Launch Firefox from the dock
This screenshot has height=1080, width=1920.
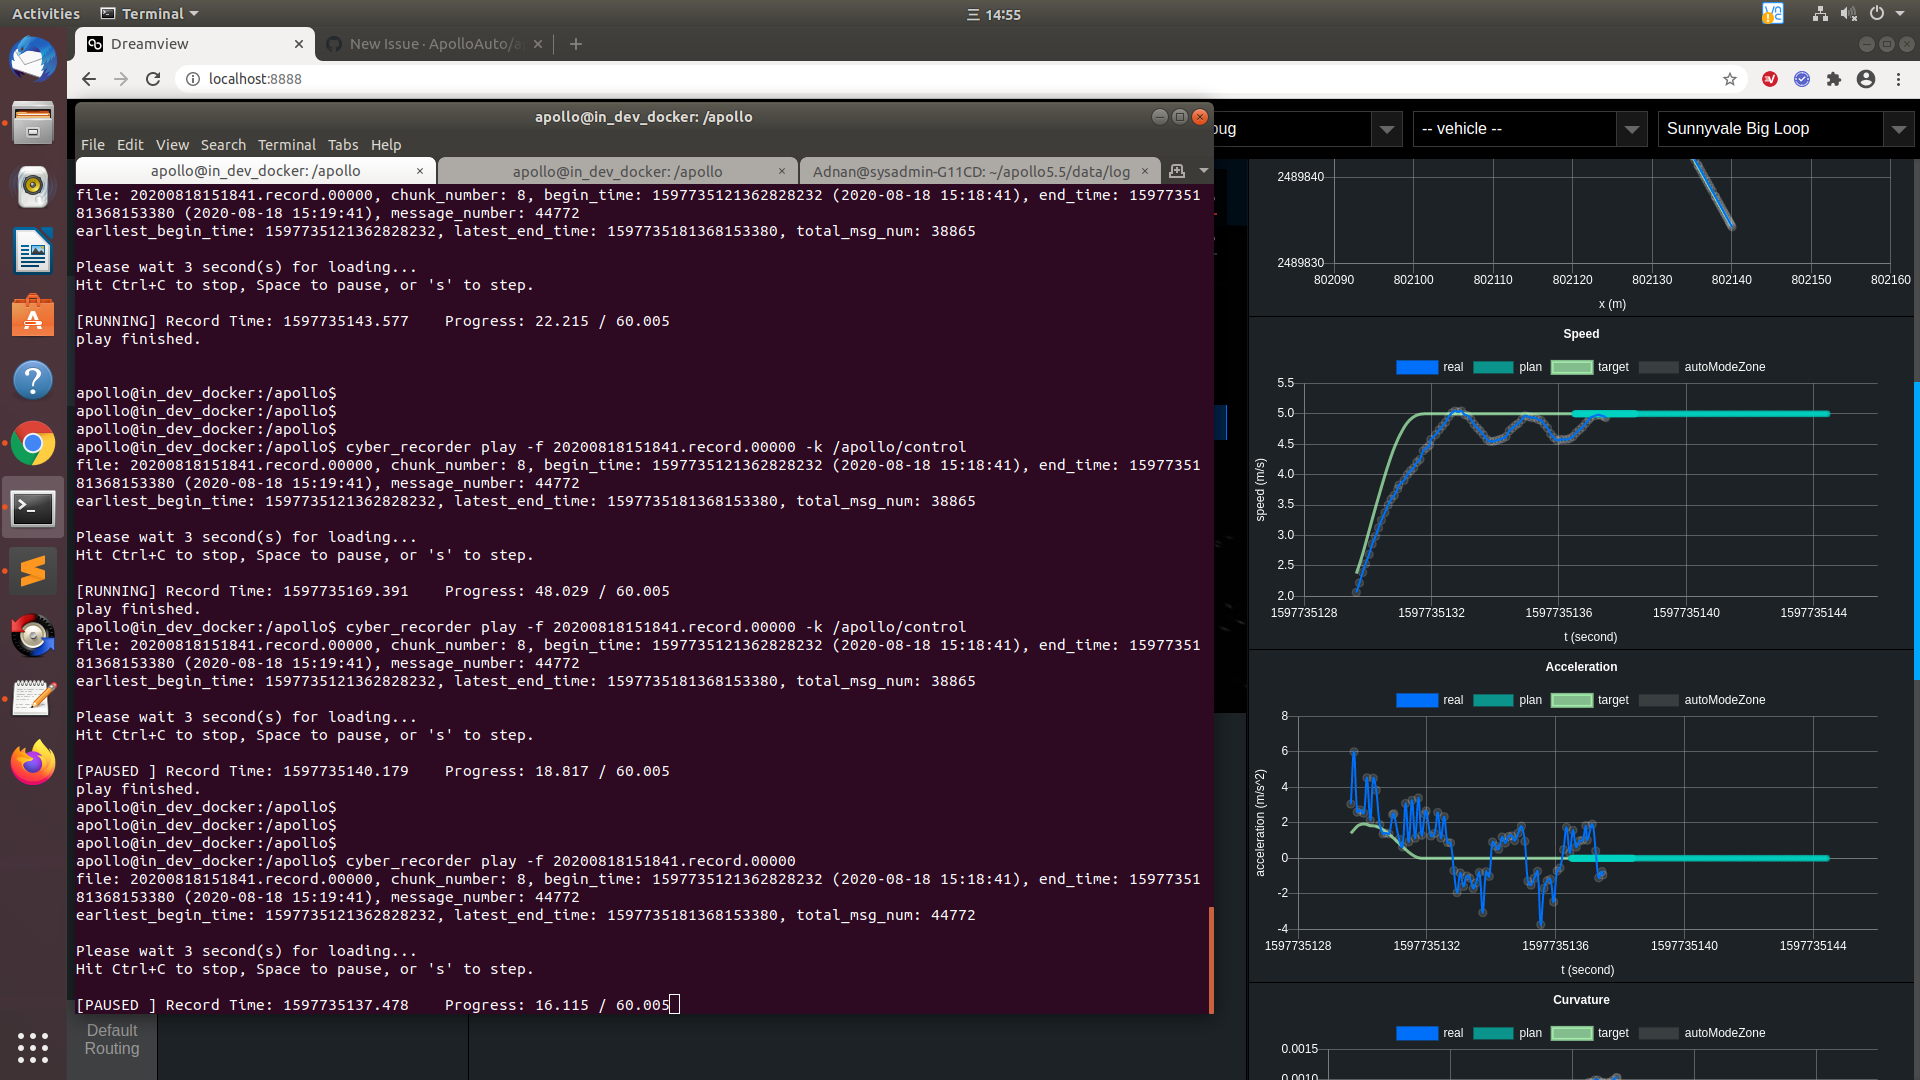(x=33, y=764)
